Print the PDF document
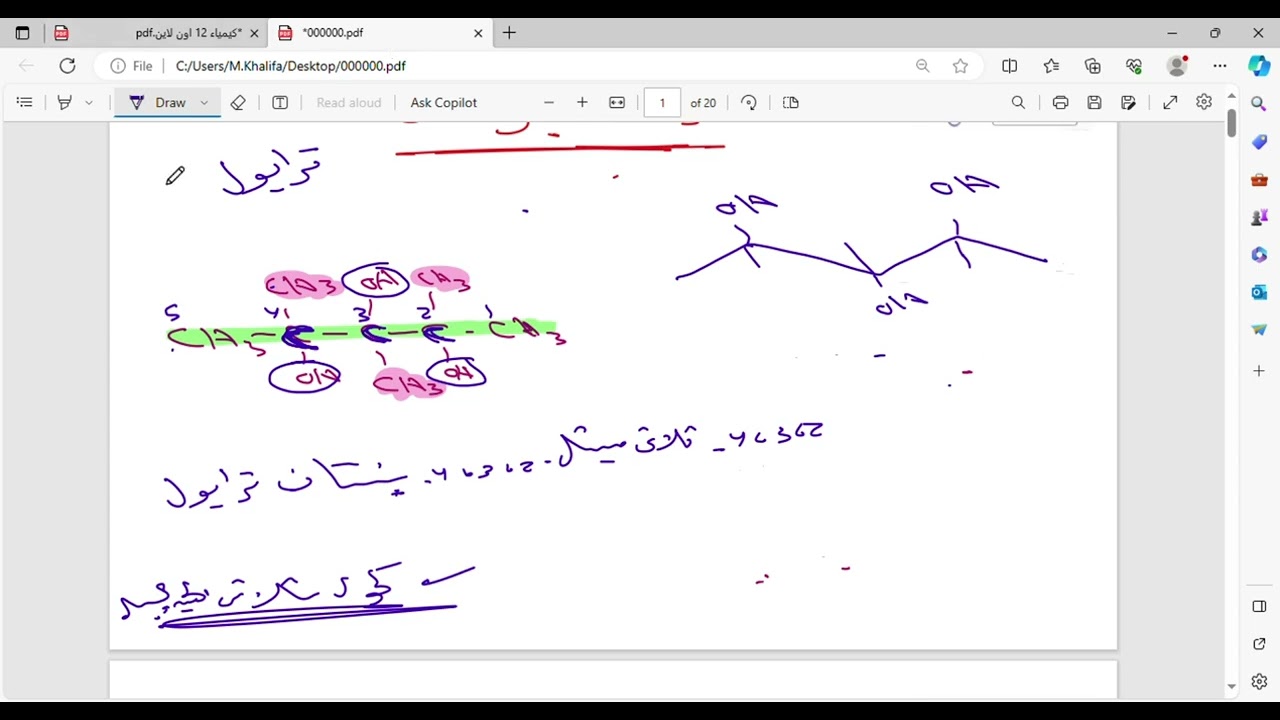The image size is (1280, 720). pos(1060,102)
